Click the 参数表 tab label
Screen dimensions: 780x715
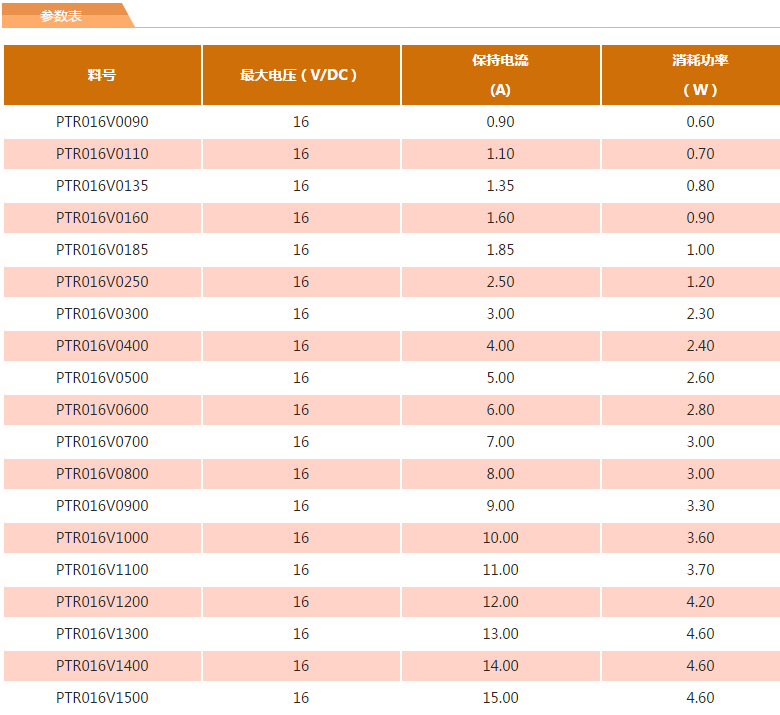coord(60,16)
